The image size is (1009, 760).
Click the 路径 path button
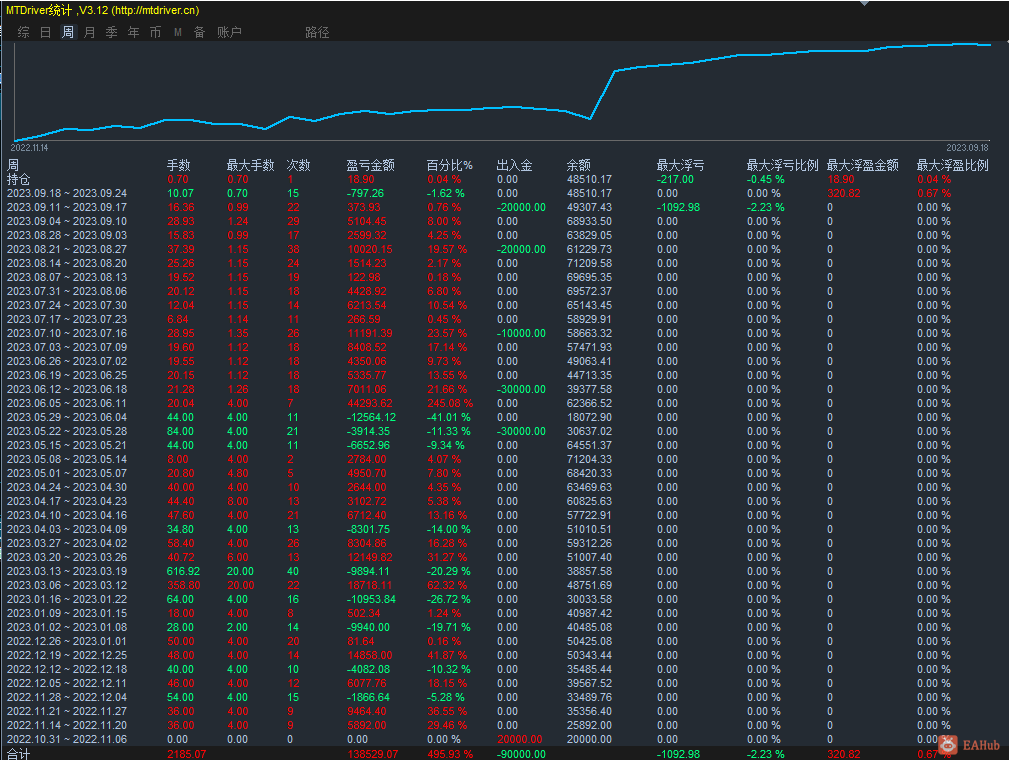317,32
